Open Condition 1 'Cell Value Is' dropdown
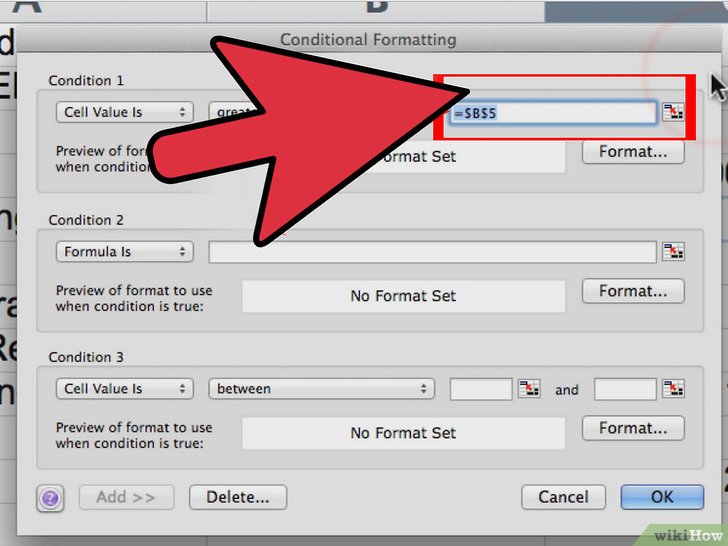728x546 pixels. (124, 112)
